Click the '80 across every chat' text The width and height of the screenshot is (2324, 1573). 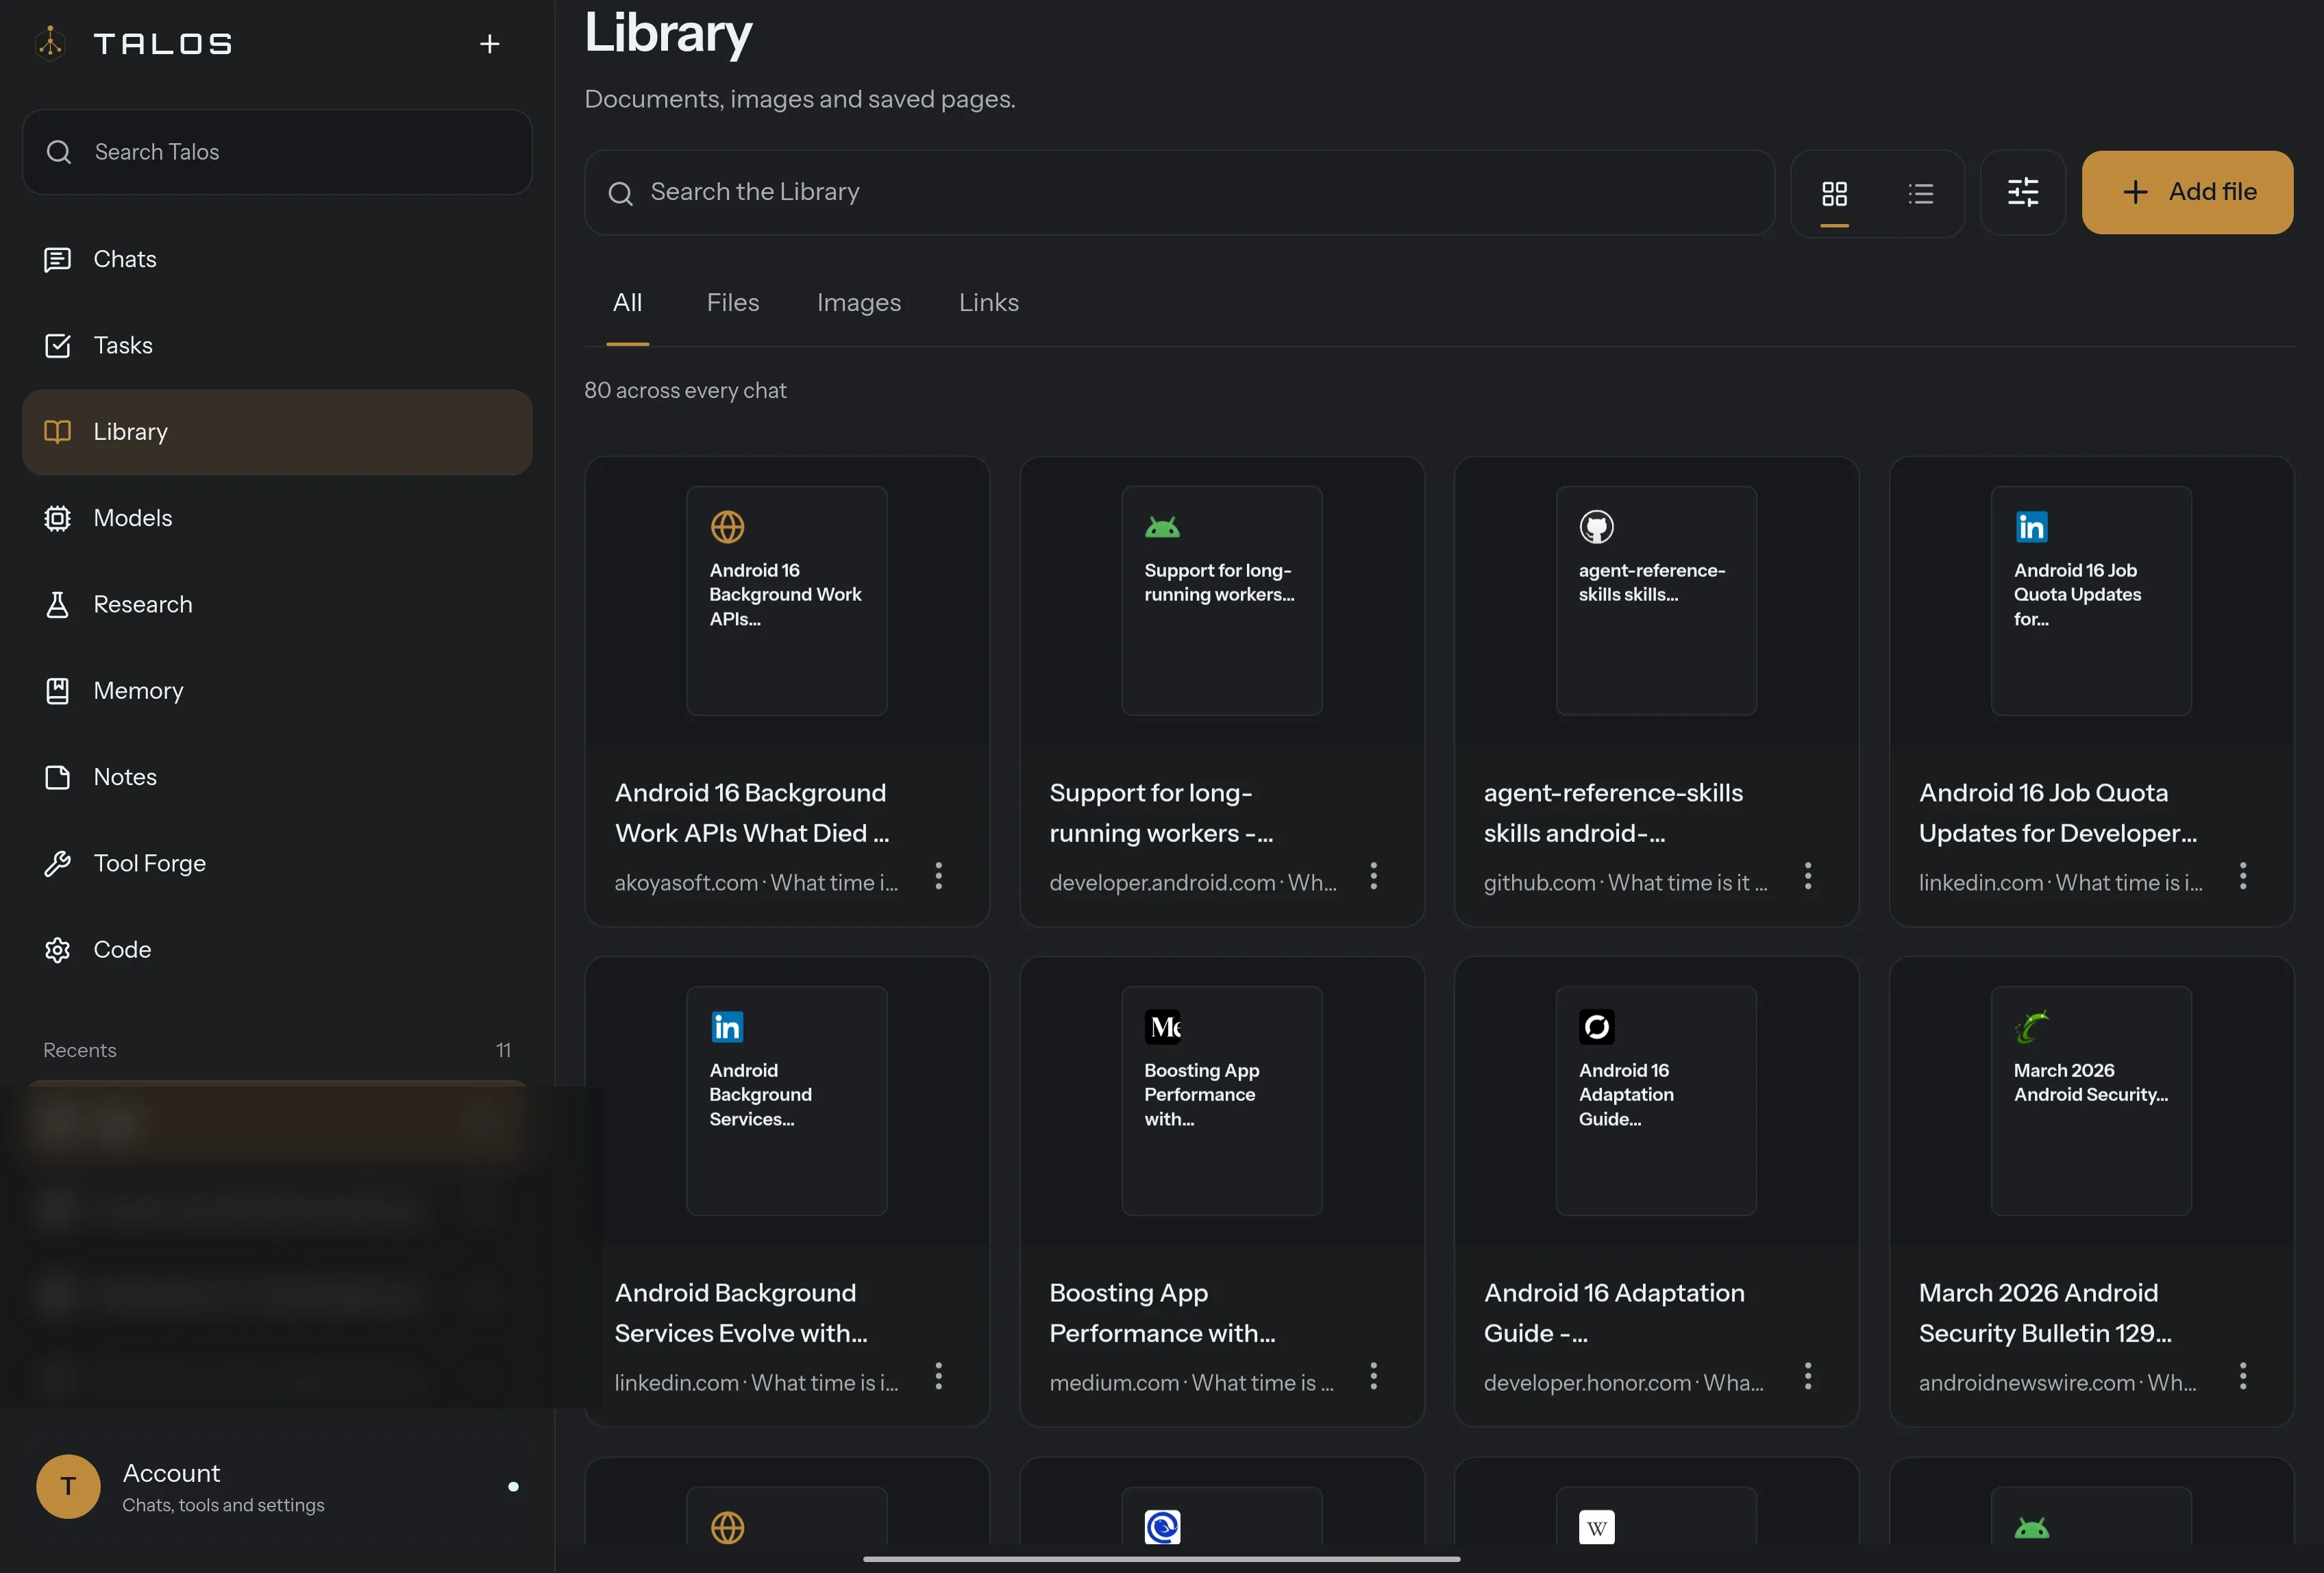click(x=685, y=390)
